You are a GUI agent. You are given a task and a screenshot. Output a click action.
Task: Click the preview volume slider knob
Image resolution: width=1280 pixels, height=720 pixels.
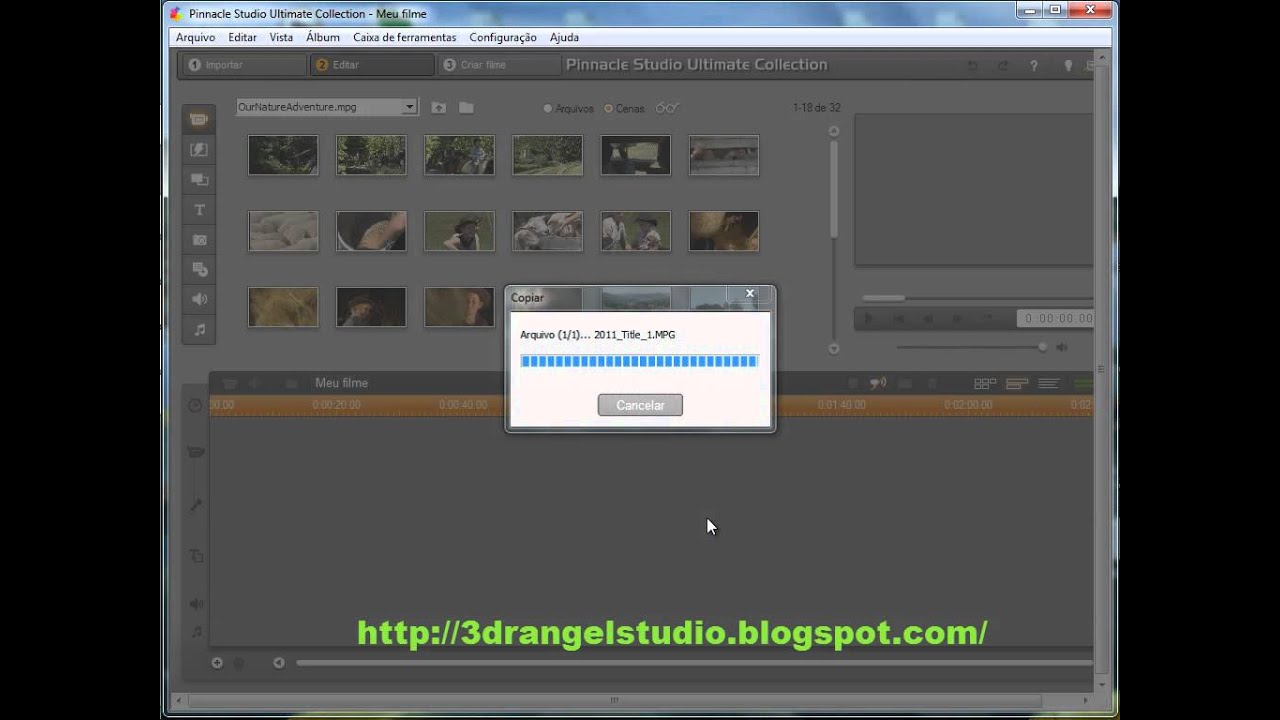[x=1042, y=347]
